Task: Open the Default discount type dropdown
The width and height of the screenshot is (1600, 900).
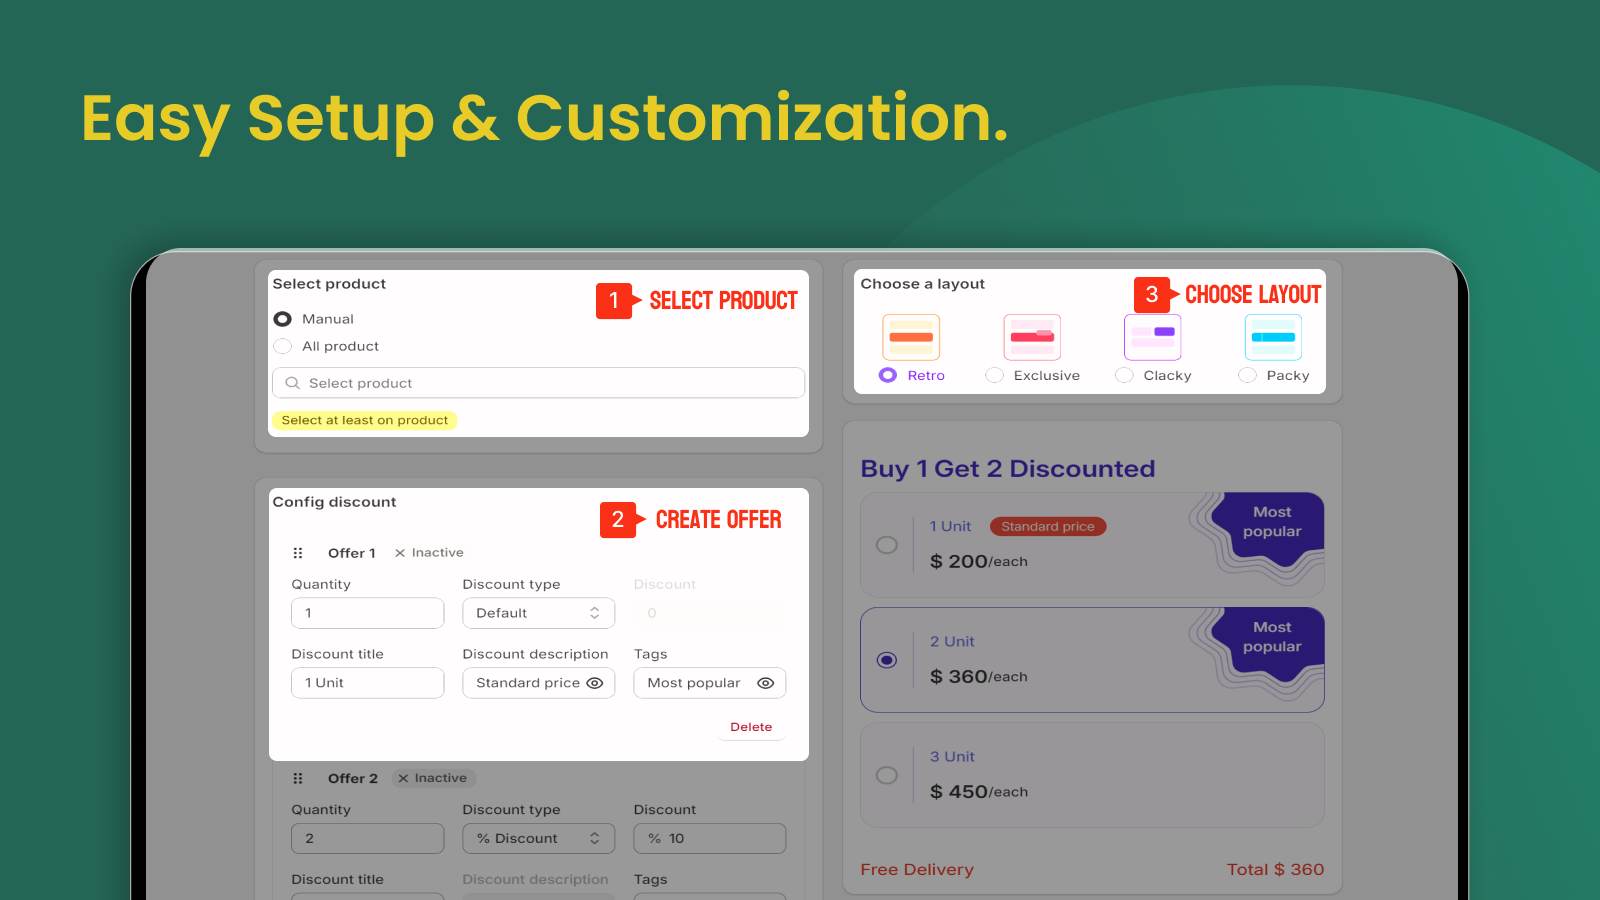Action: click(x=538, y=613)
